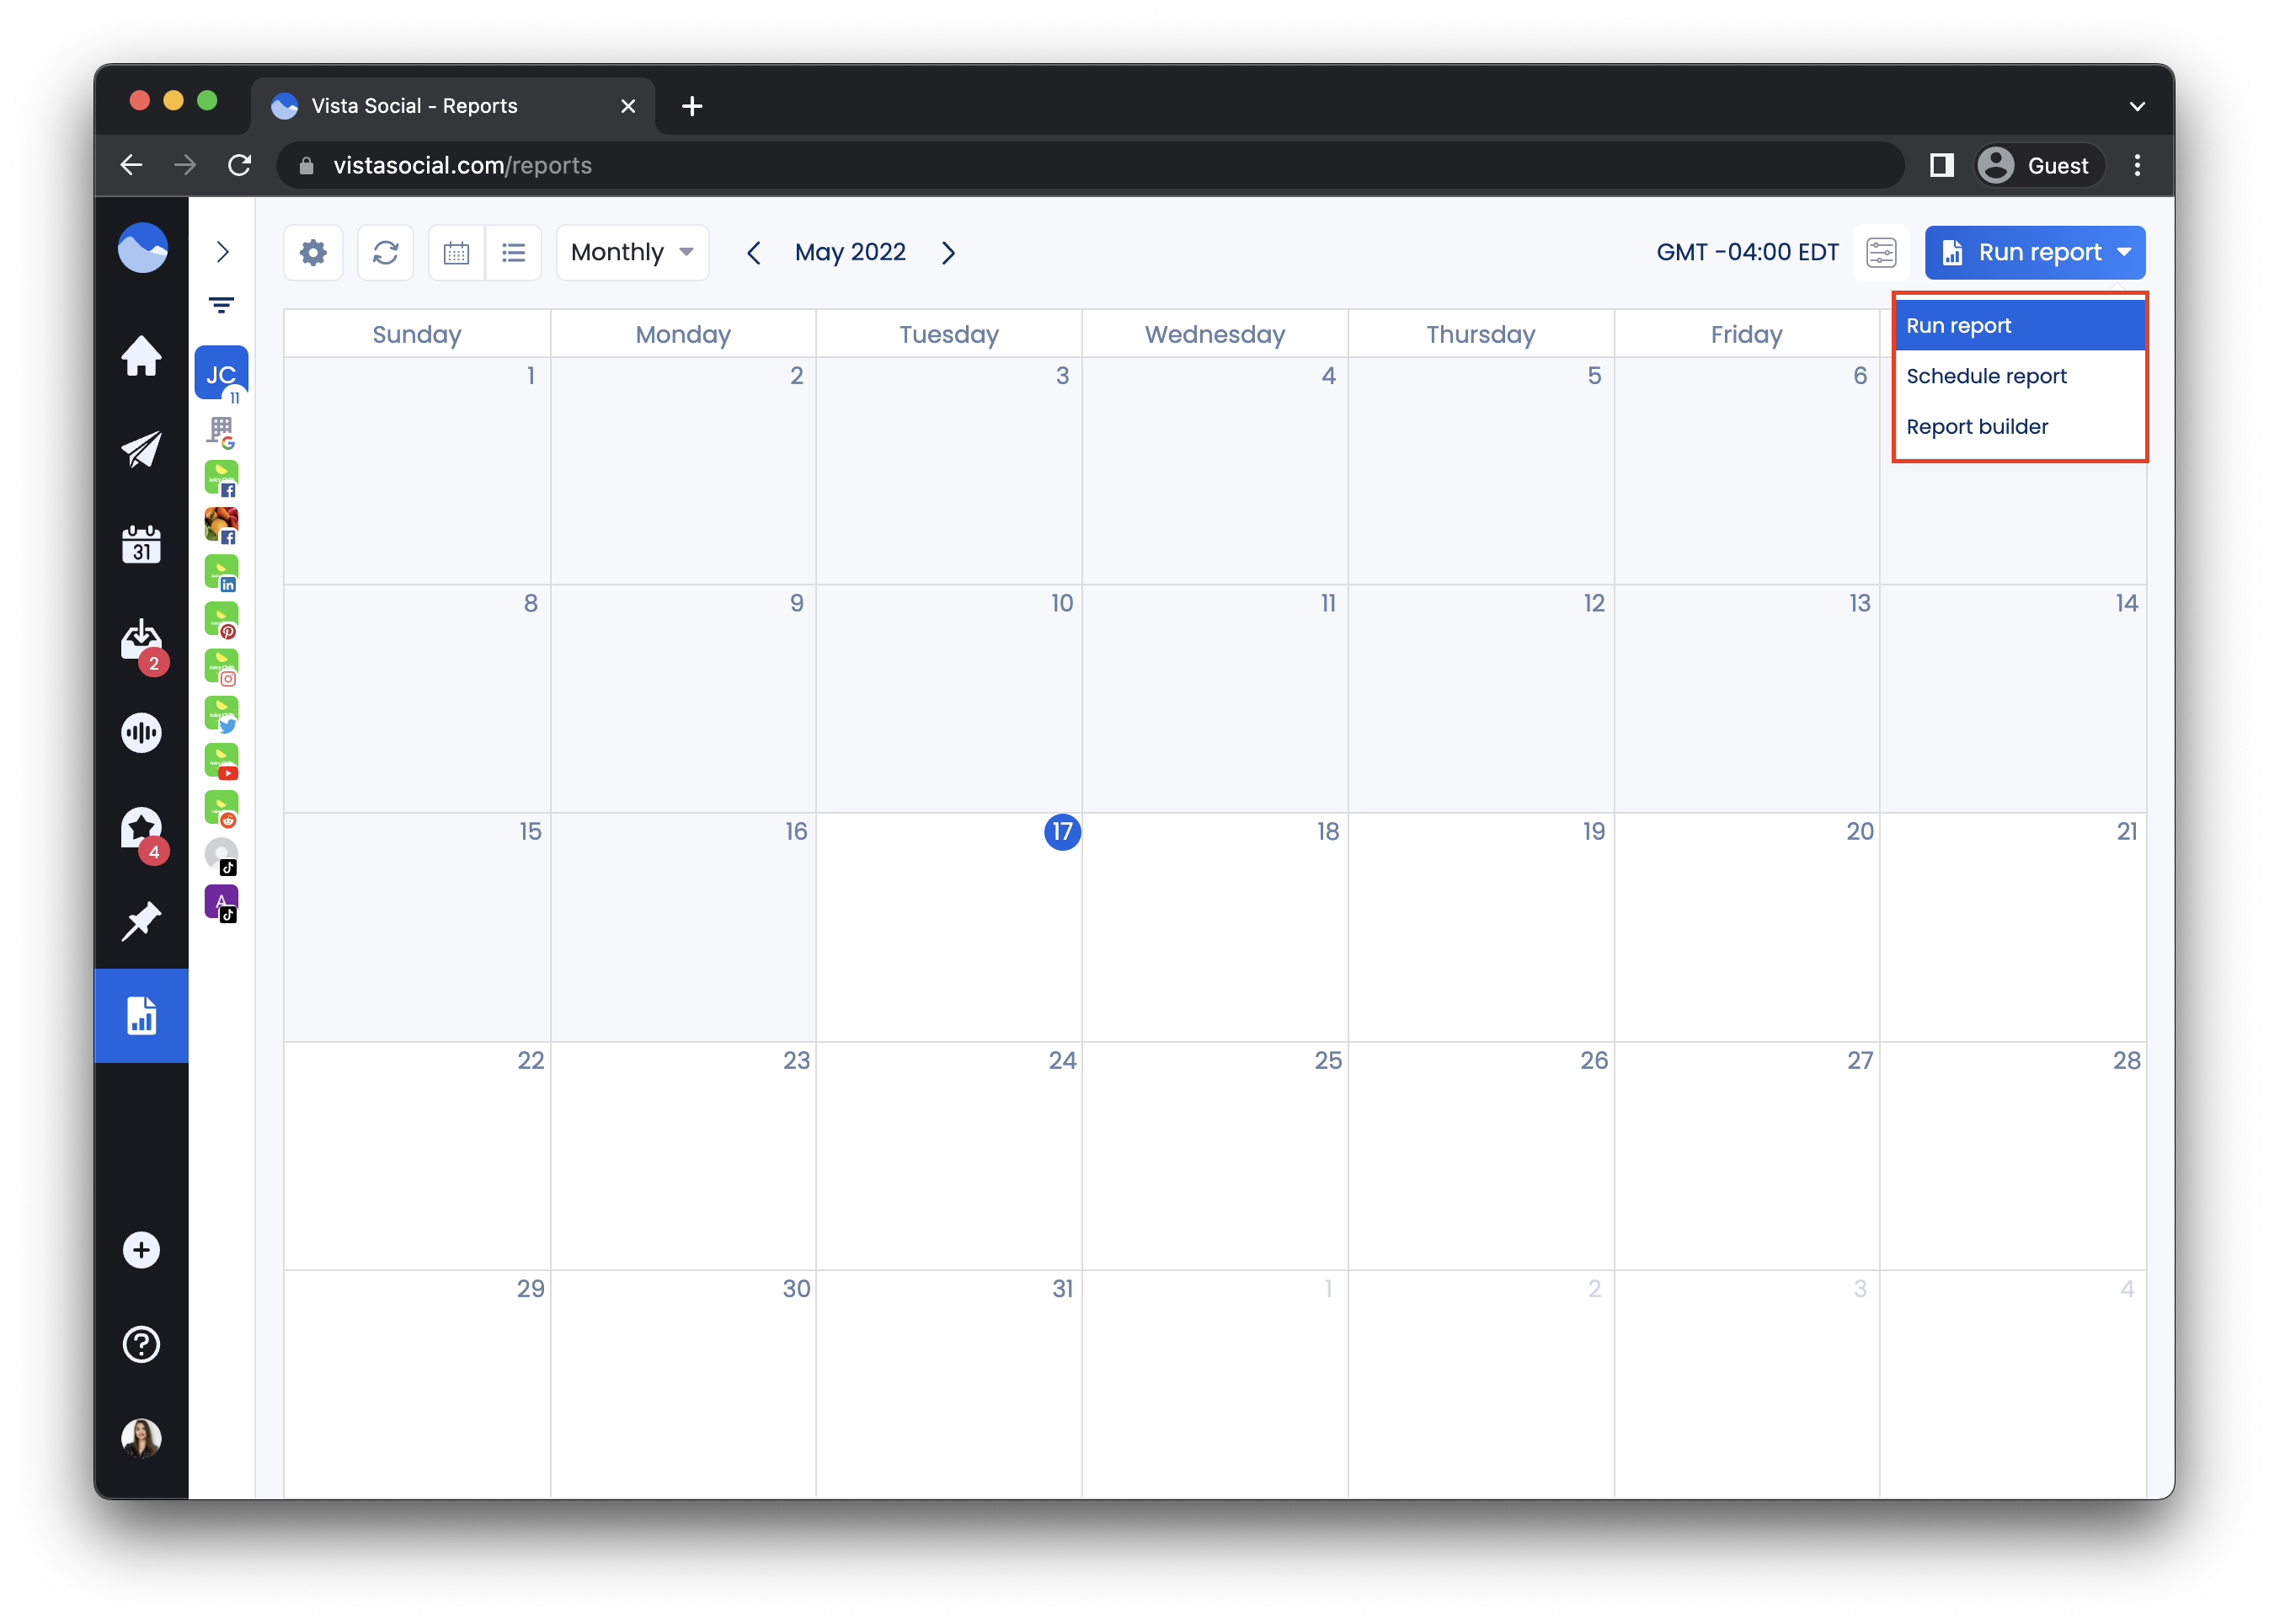Image resolution: width=2269 pixels, height=1624 pixels.
Task: Open the filters panel beside Run report
Action: [x=1881, y=252]
